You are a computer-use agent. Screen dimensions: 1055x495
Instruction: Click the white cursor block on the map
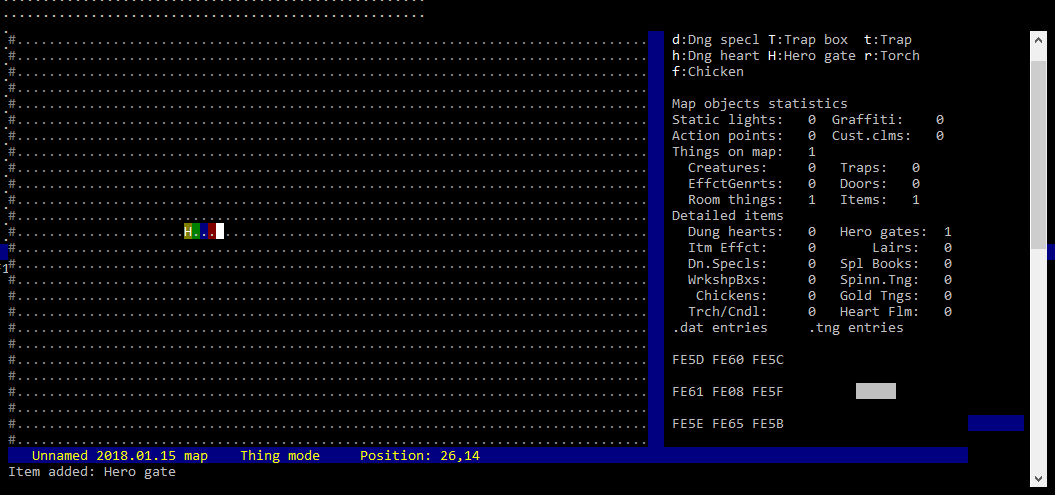pos(220,232)
